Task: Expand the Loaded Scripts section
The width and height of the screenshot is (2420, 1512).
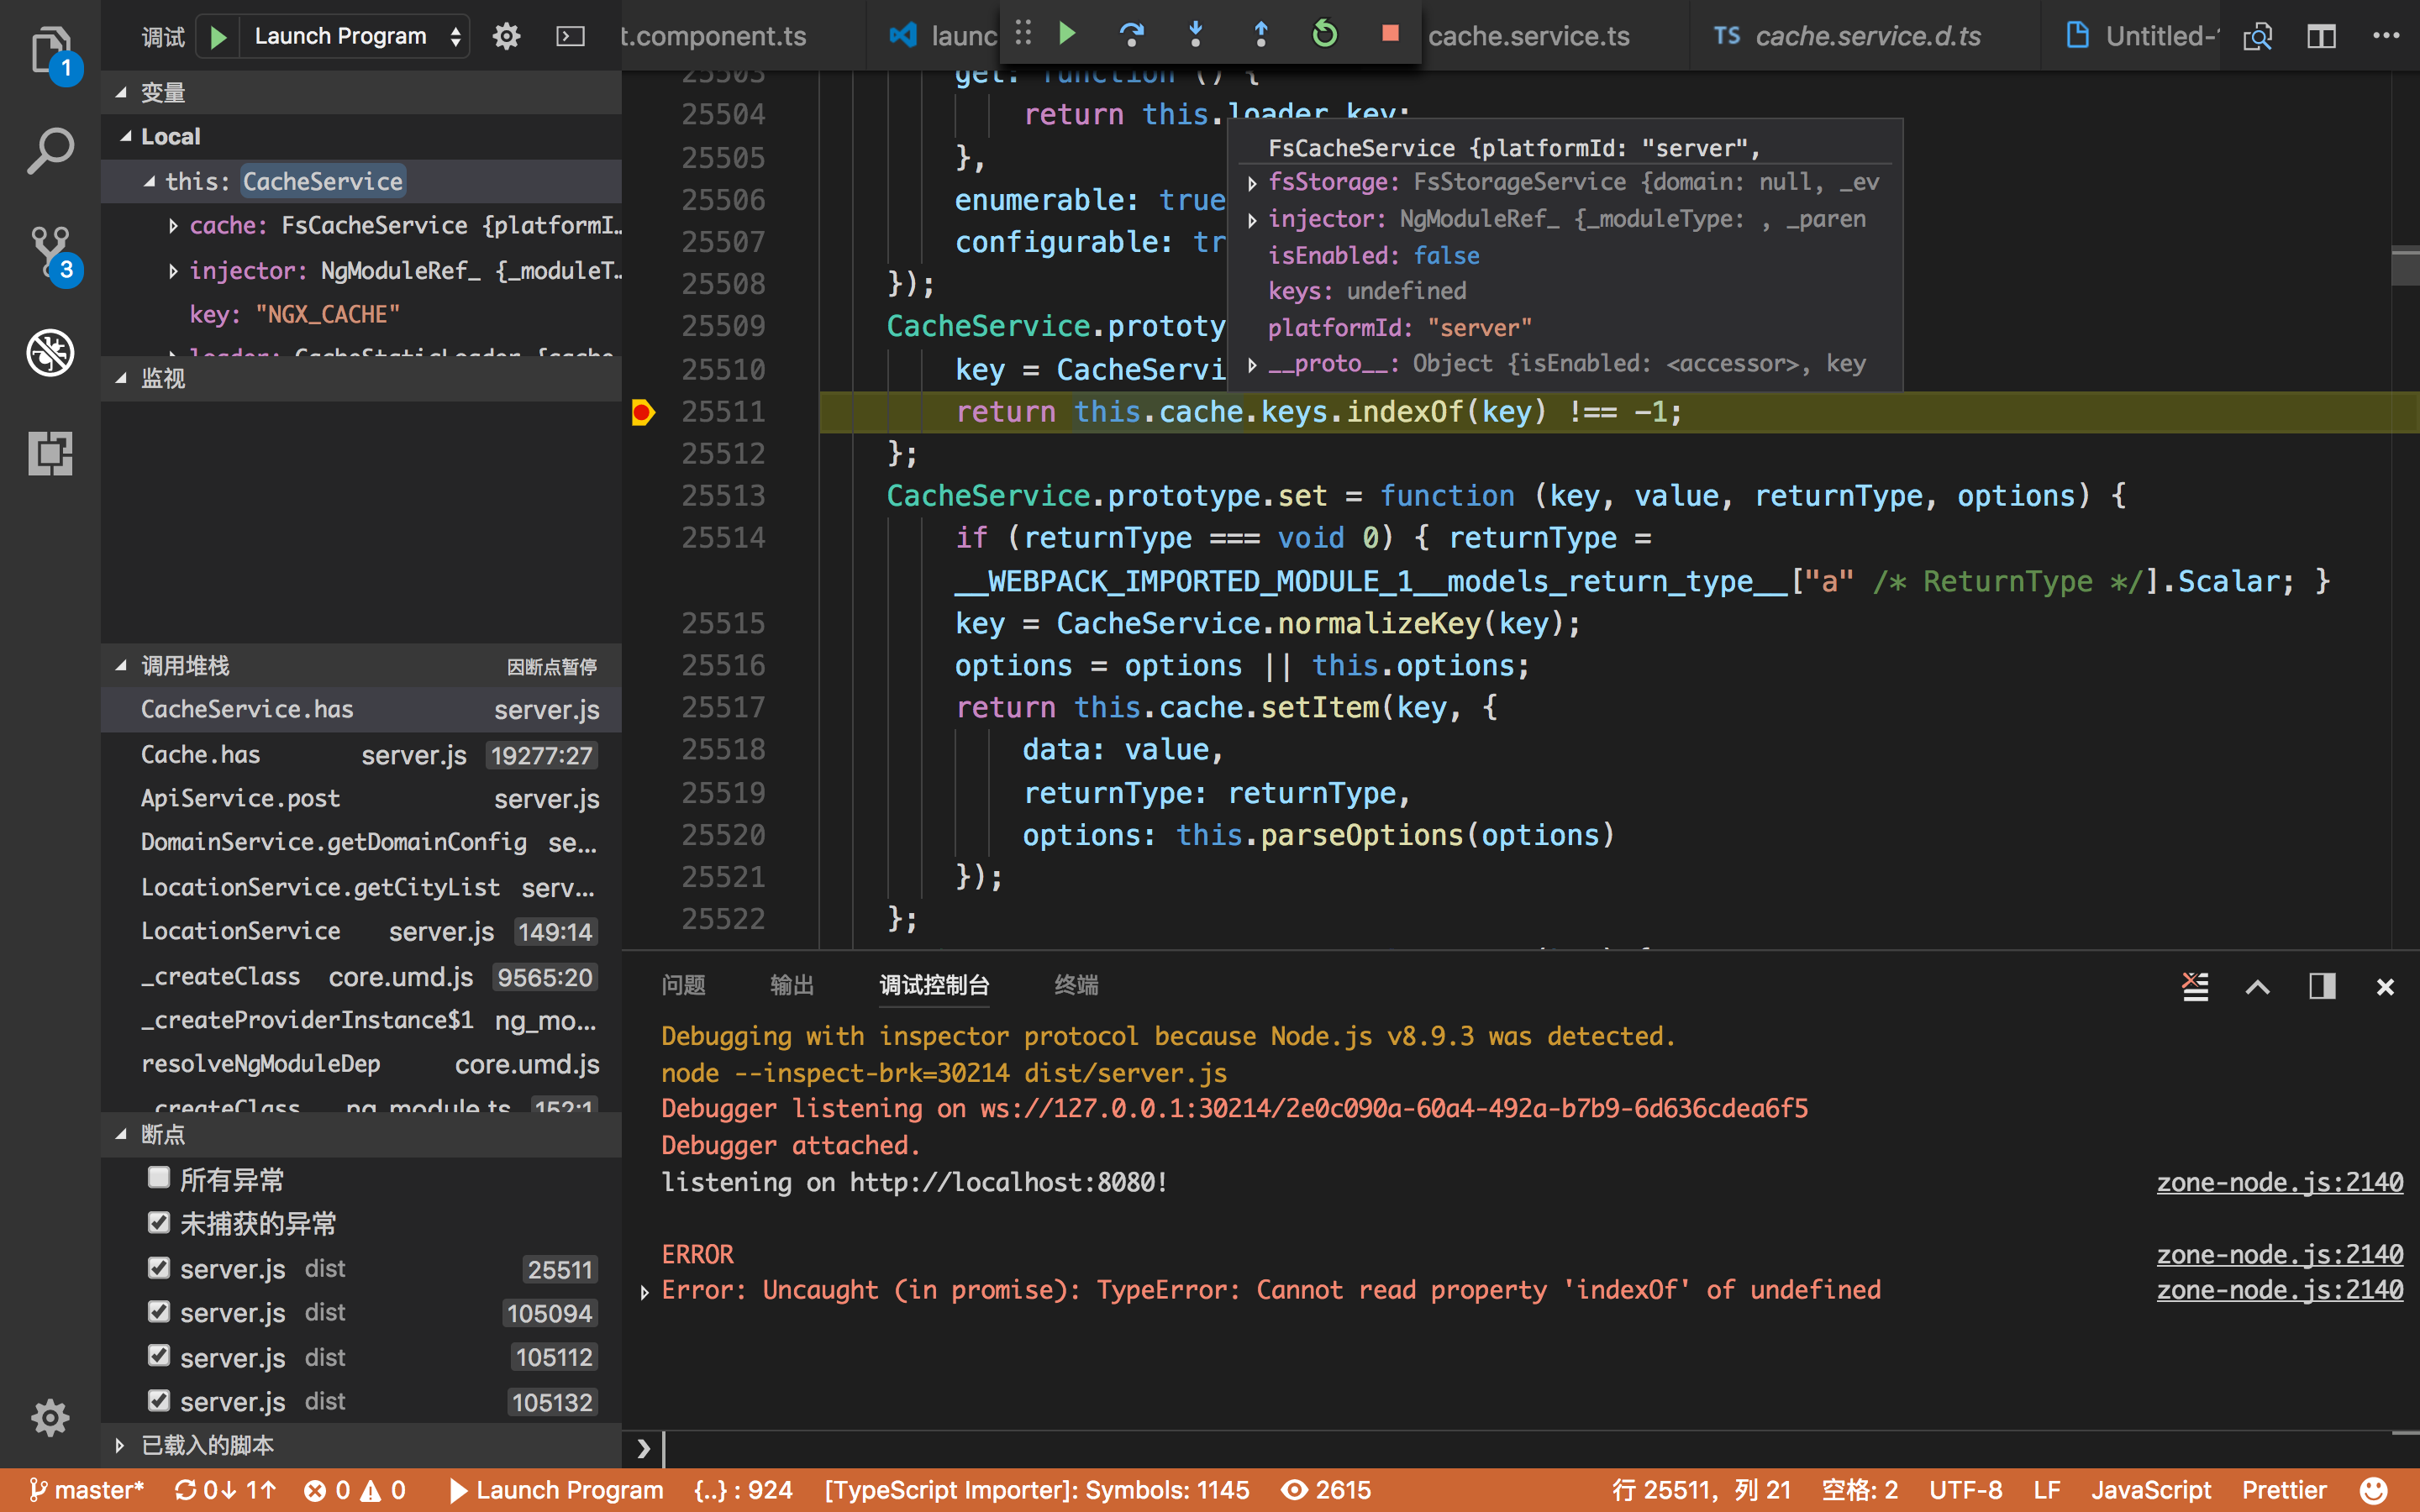Action: 120,1445
